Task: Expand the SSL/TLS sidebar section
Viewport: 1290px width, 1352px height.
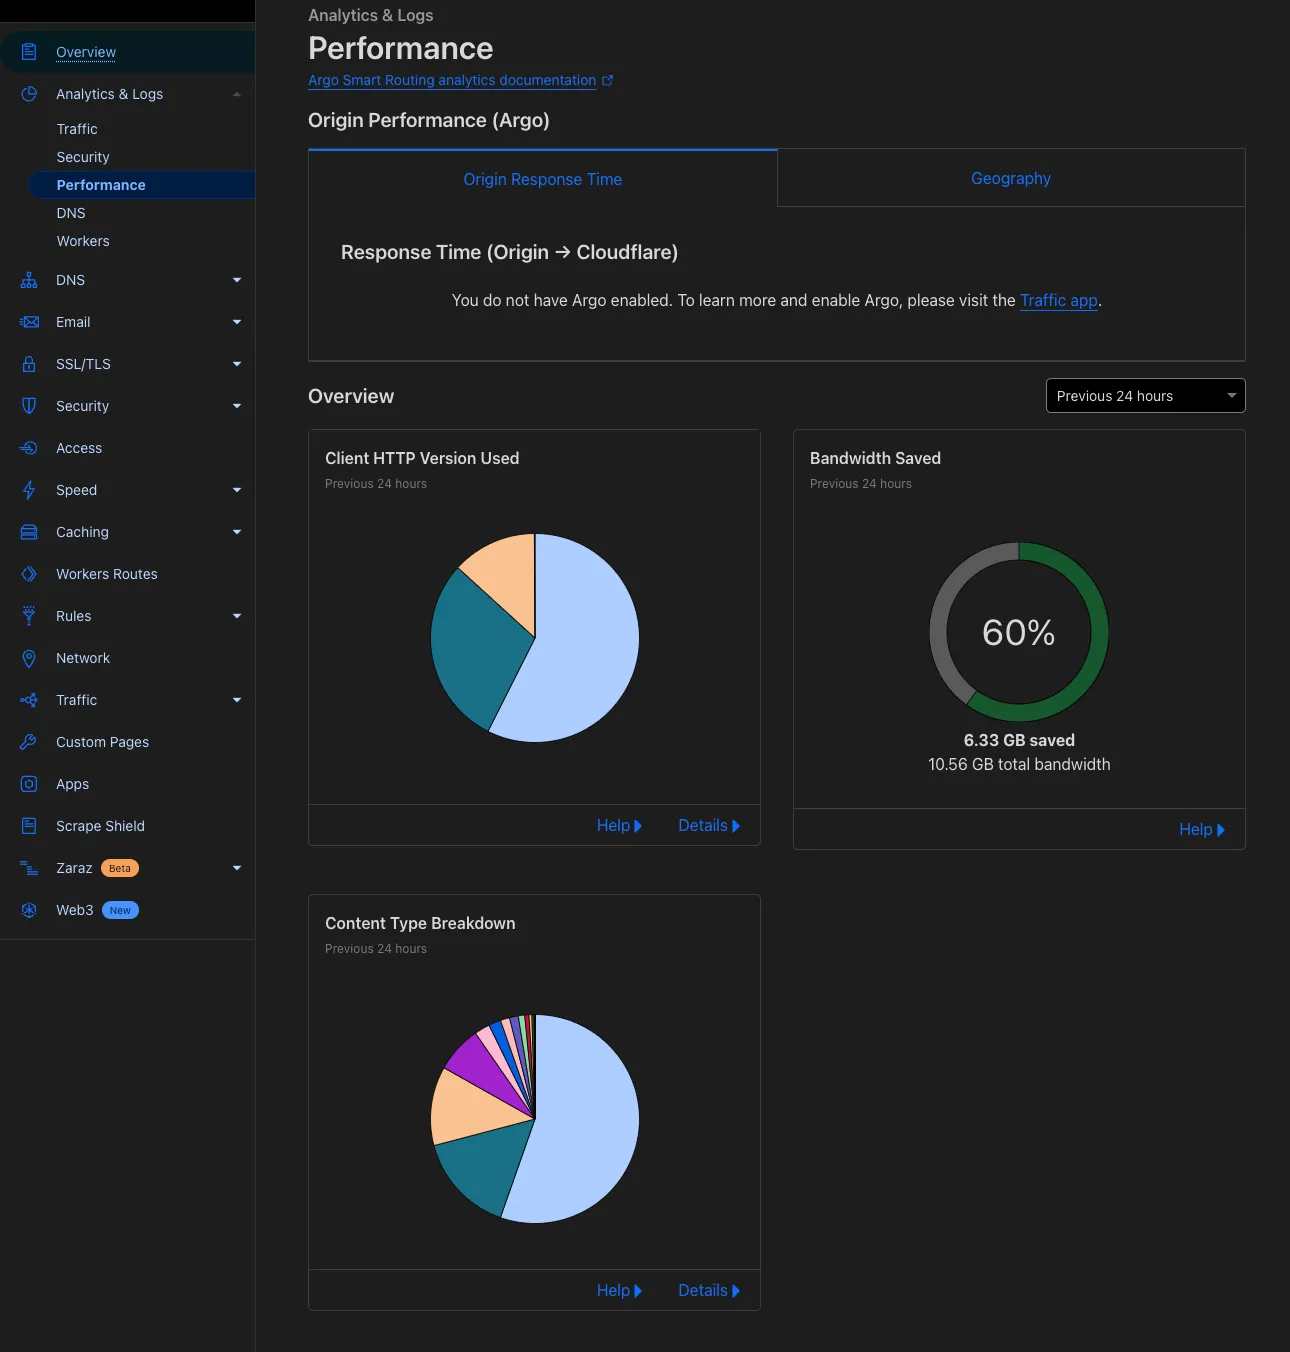Action: [x=237, y=364]
